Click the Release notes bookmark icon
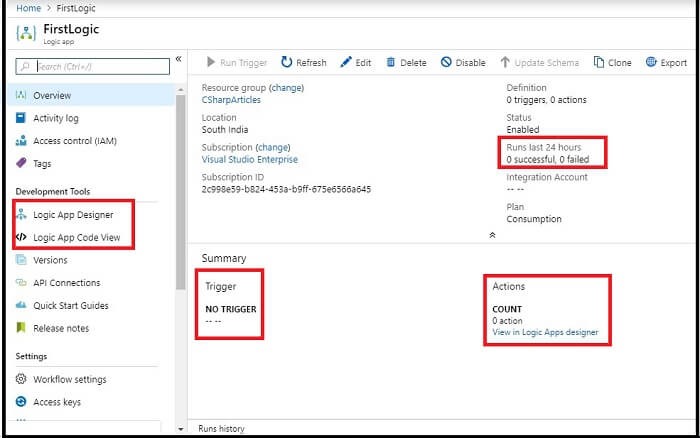This screenshot has height=438, width=700. (x=21, y=328)
